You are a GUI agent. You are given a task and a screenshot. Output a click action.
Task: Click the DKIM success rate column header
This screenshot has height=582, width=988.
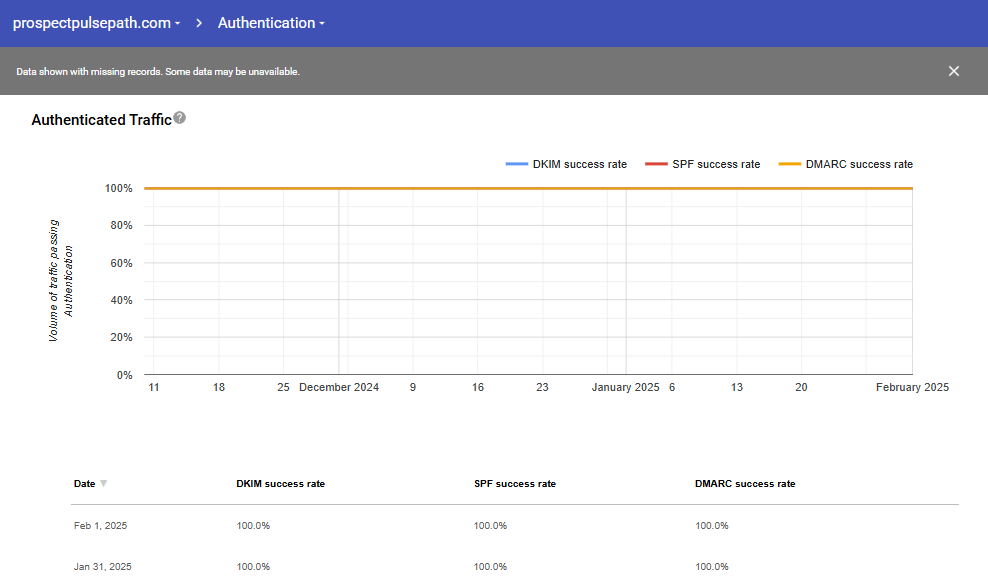point(280,484)
